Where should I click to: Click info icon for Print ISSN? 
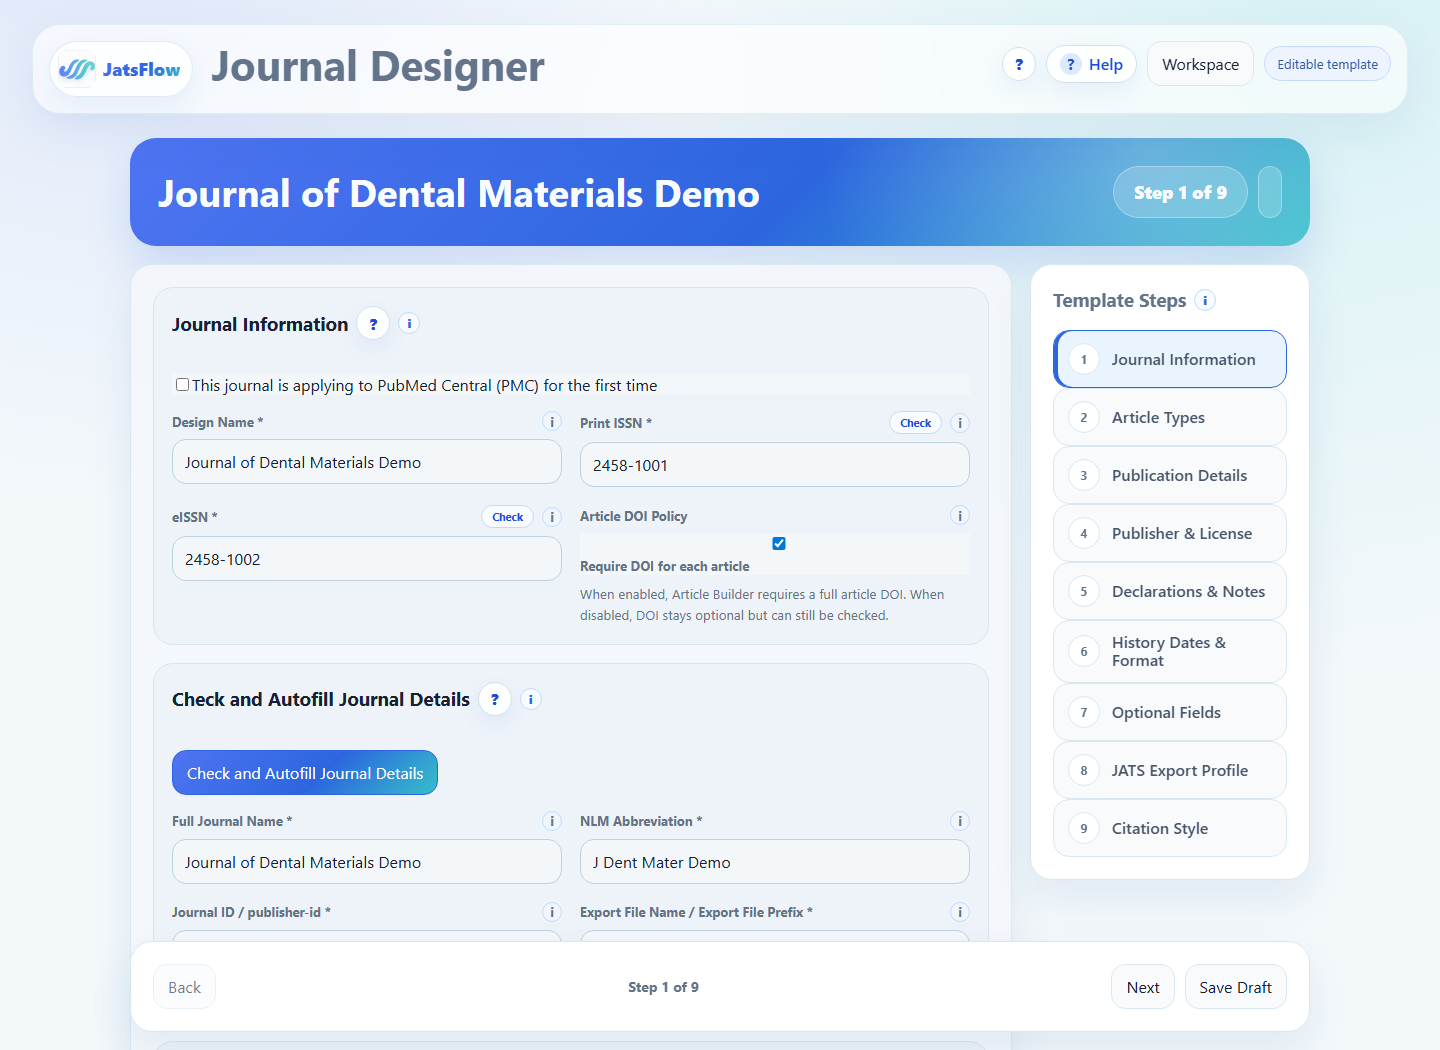(960, 423)
